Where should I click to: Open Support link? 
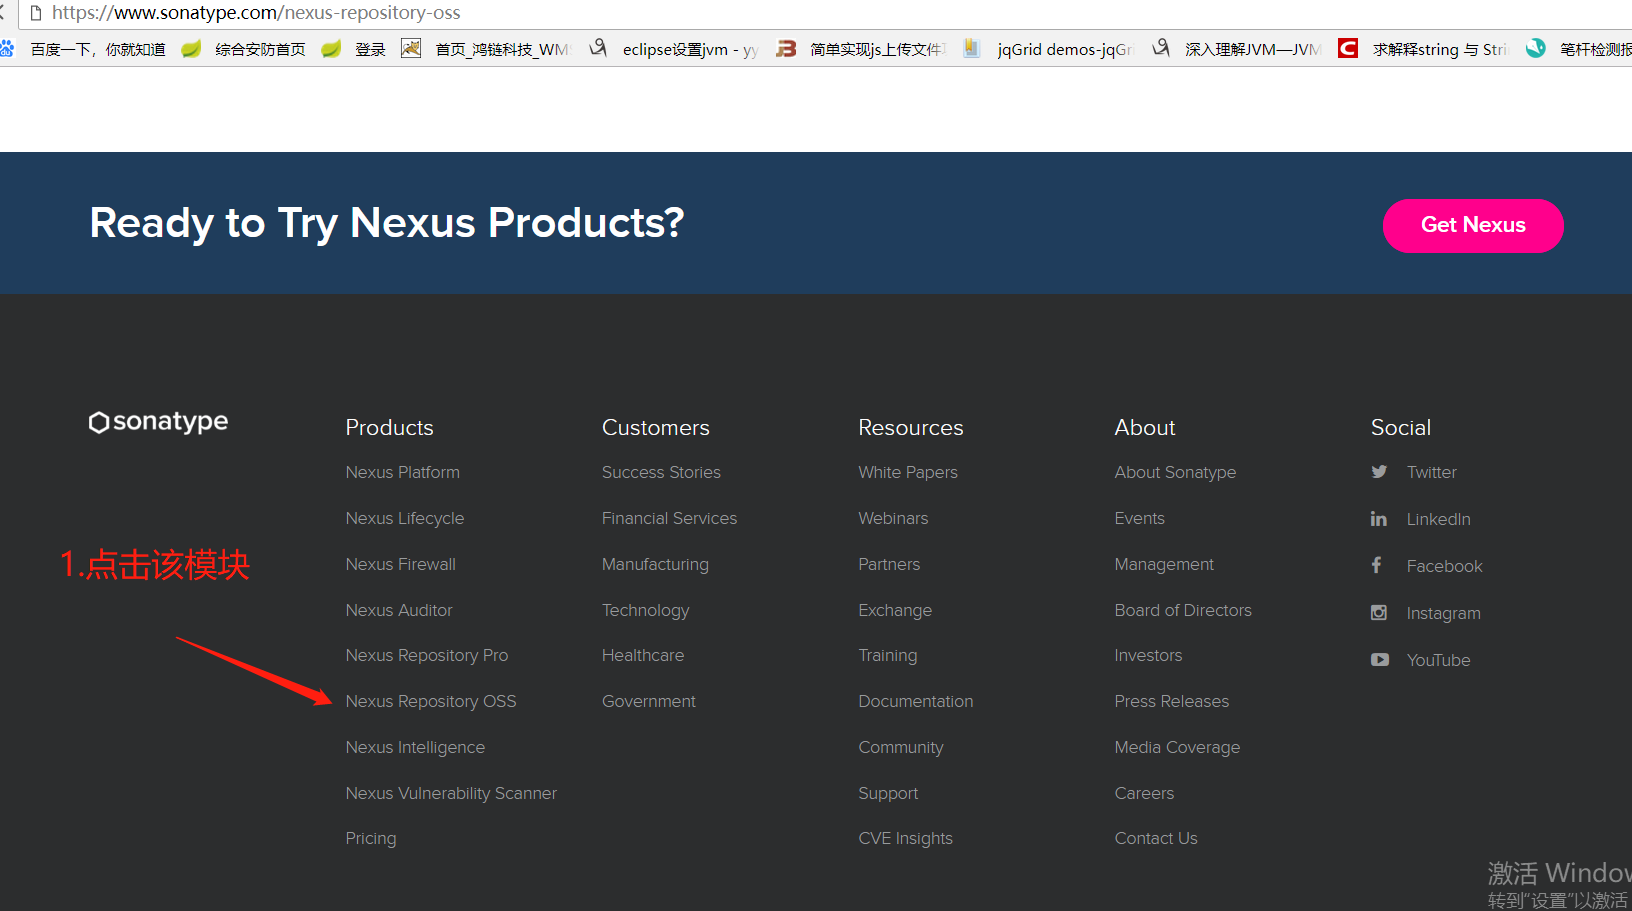point(888,793)
